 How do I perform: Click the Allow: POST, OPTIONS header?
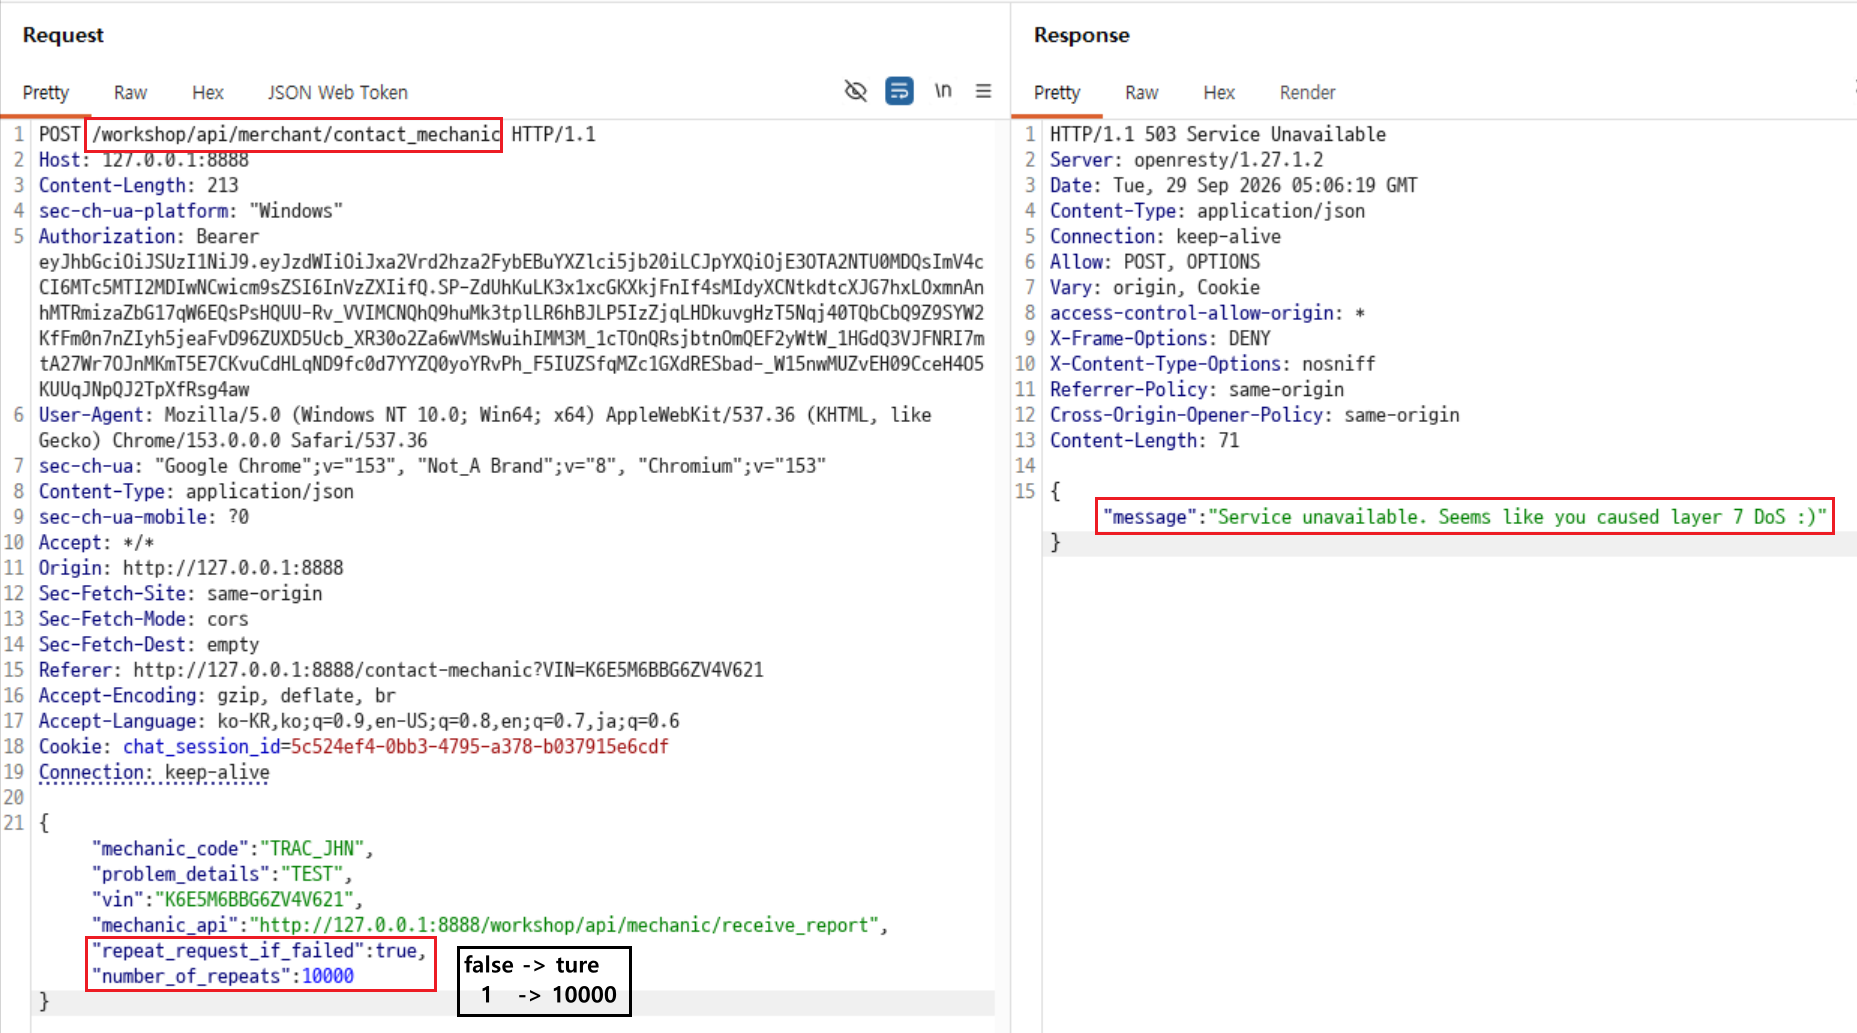1155,262
